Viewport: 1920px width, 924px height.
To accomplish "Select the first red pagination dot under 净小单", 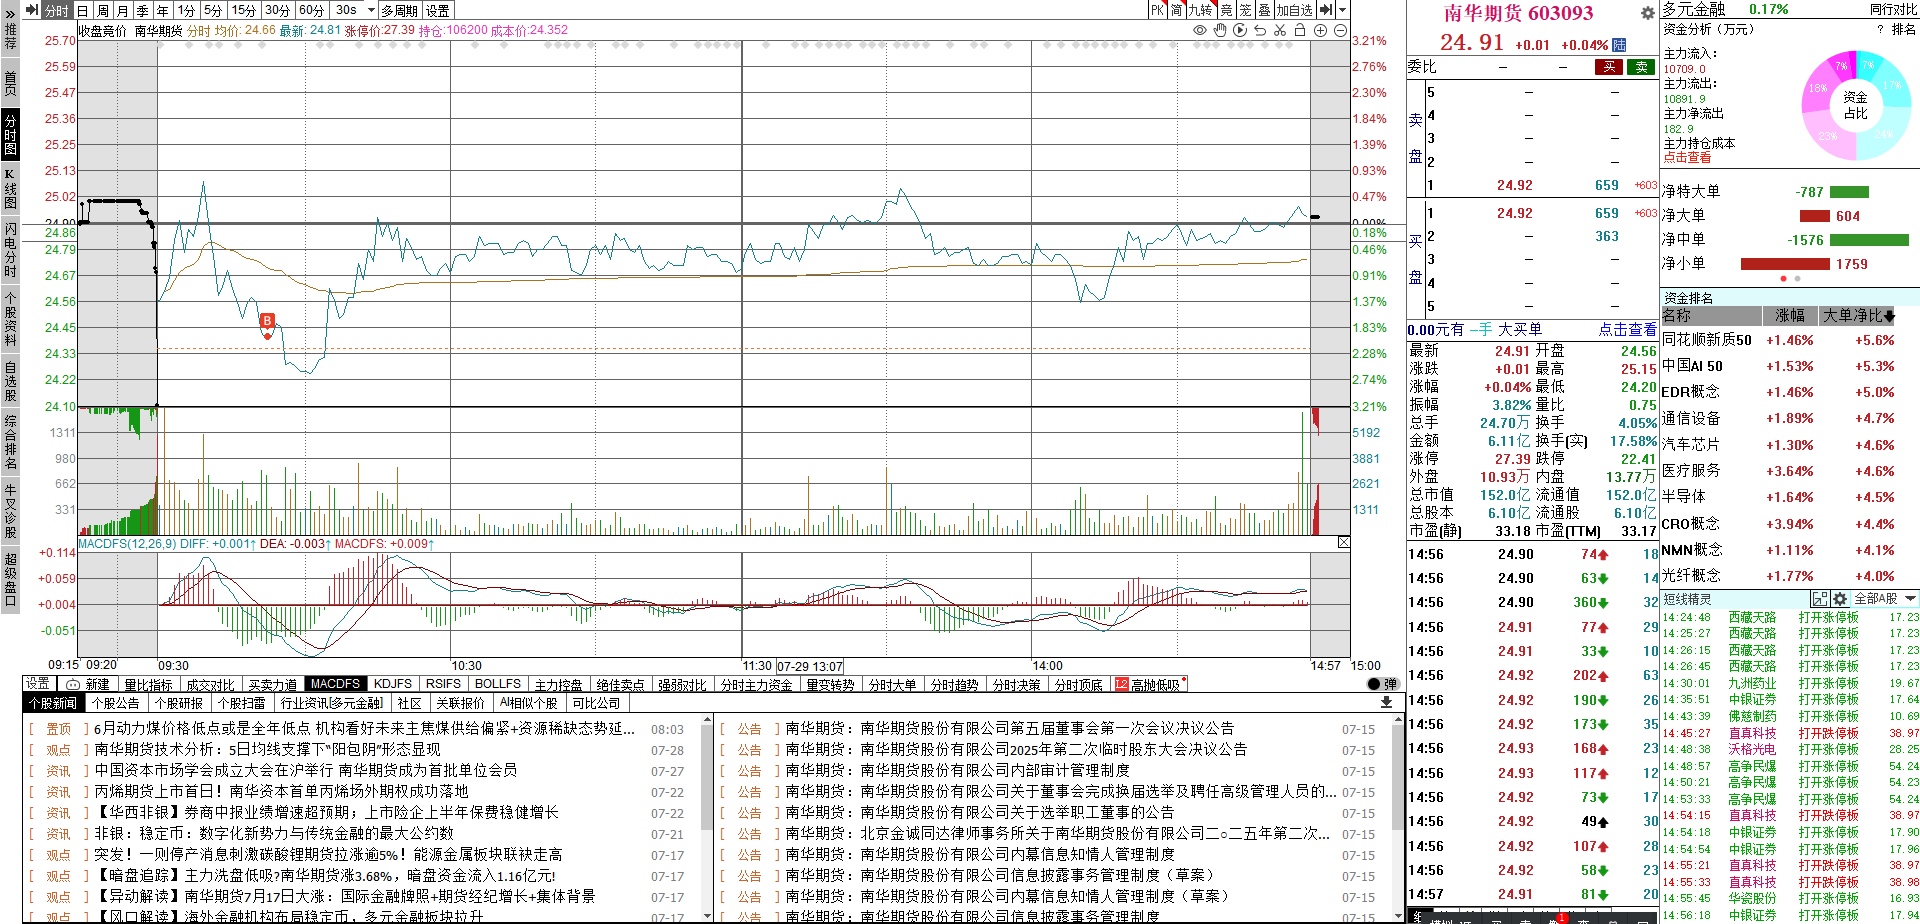I will tap(1784, 279).
